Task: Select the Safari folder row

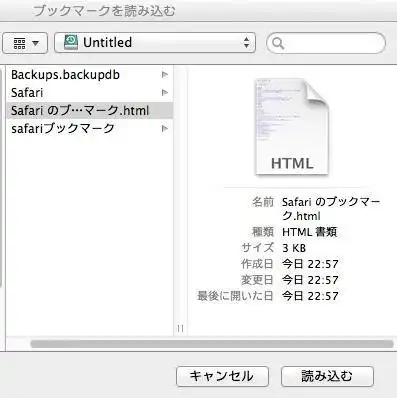Action: tap(89, 92)
